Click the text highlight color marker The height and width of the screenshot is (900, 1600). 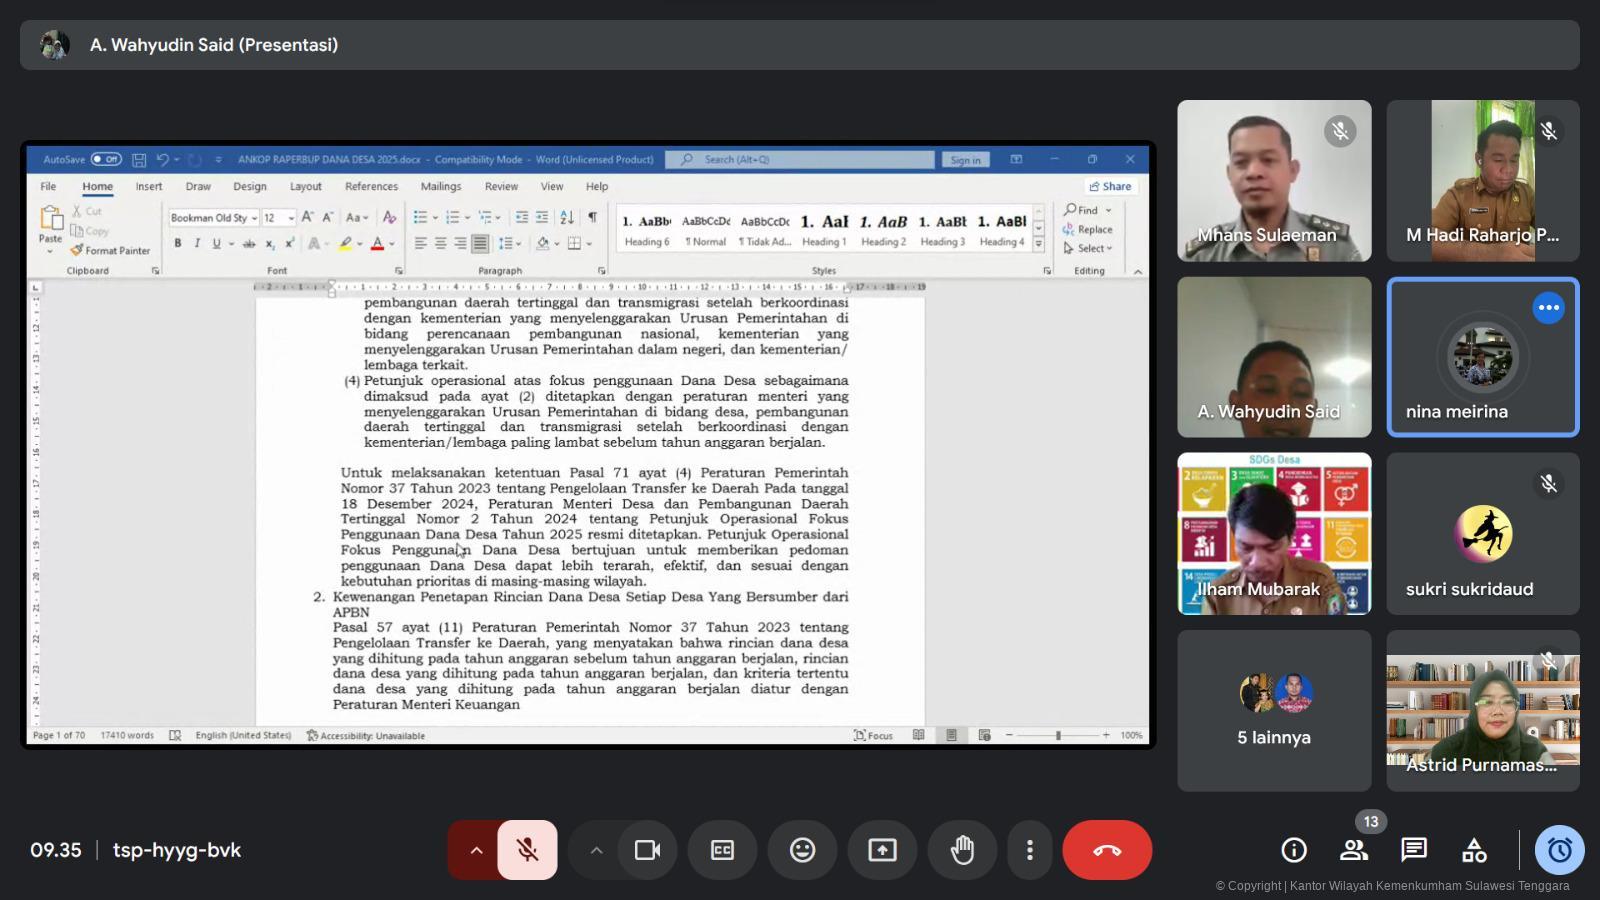(x=345, y=243)
